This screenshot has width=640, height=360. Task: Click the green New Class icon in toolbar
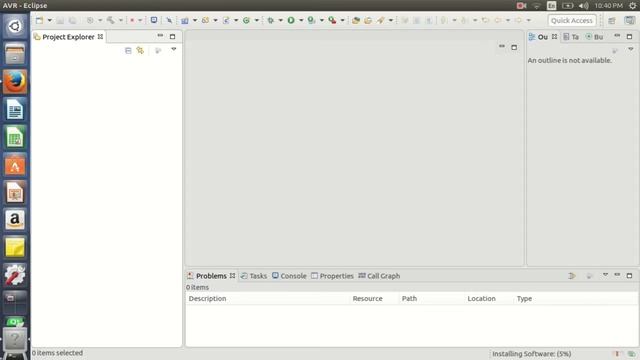[246, 20]
